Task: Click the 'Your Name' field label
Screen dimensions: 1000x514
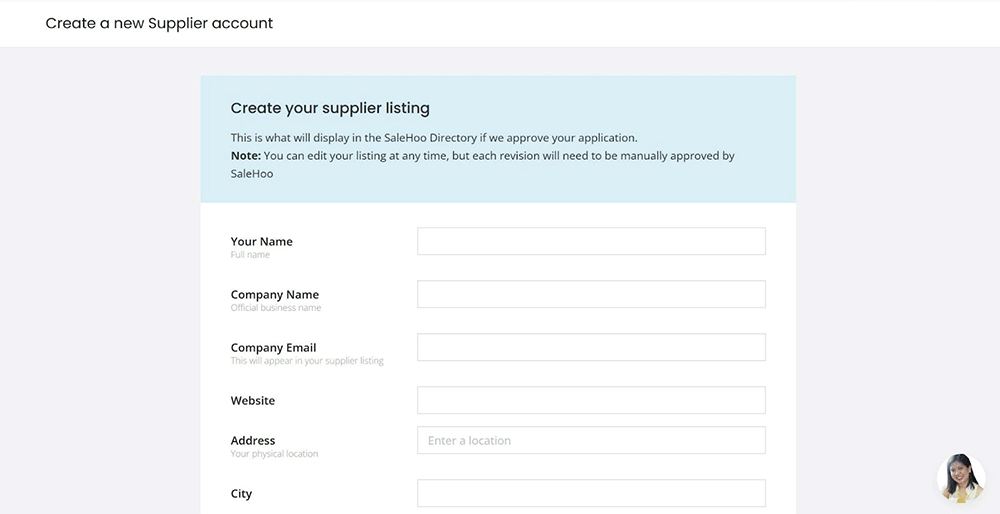Action: tap(261, 241)
